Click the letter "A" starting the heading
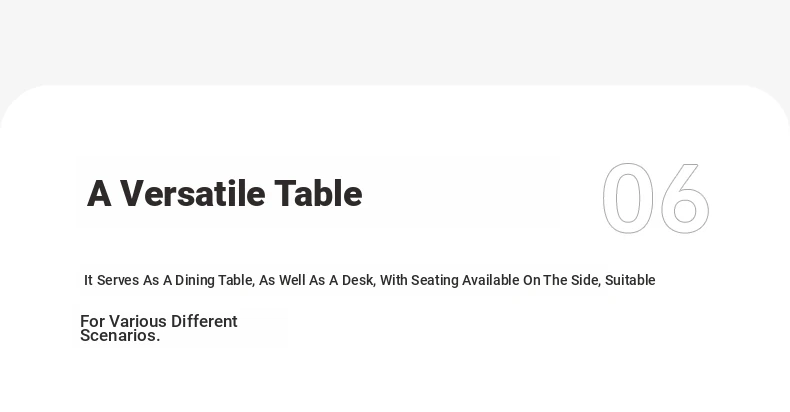This screenshot has height=412, width=790. click(99, 193)
